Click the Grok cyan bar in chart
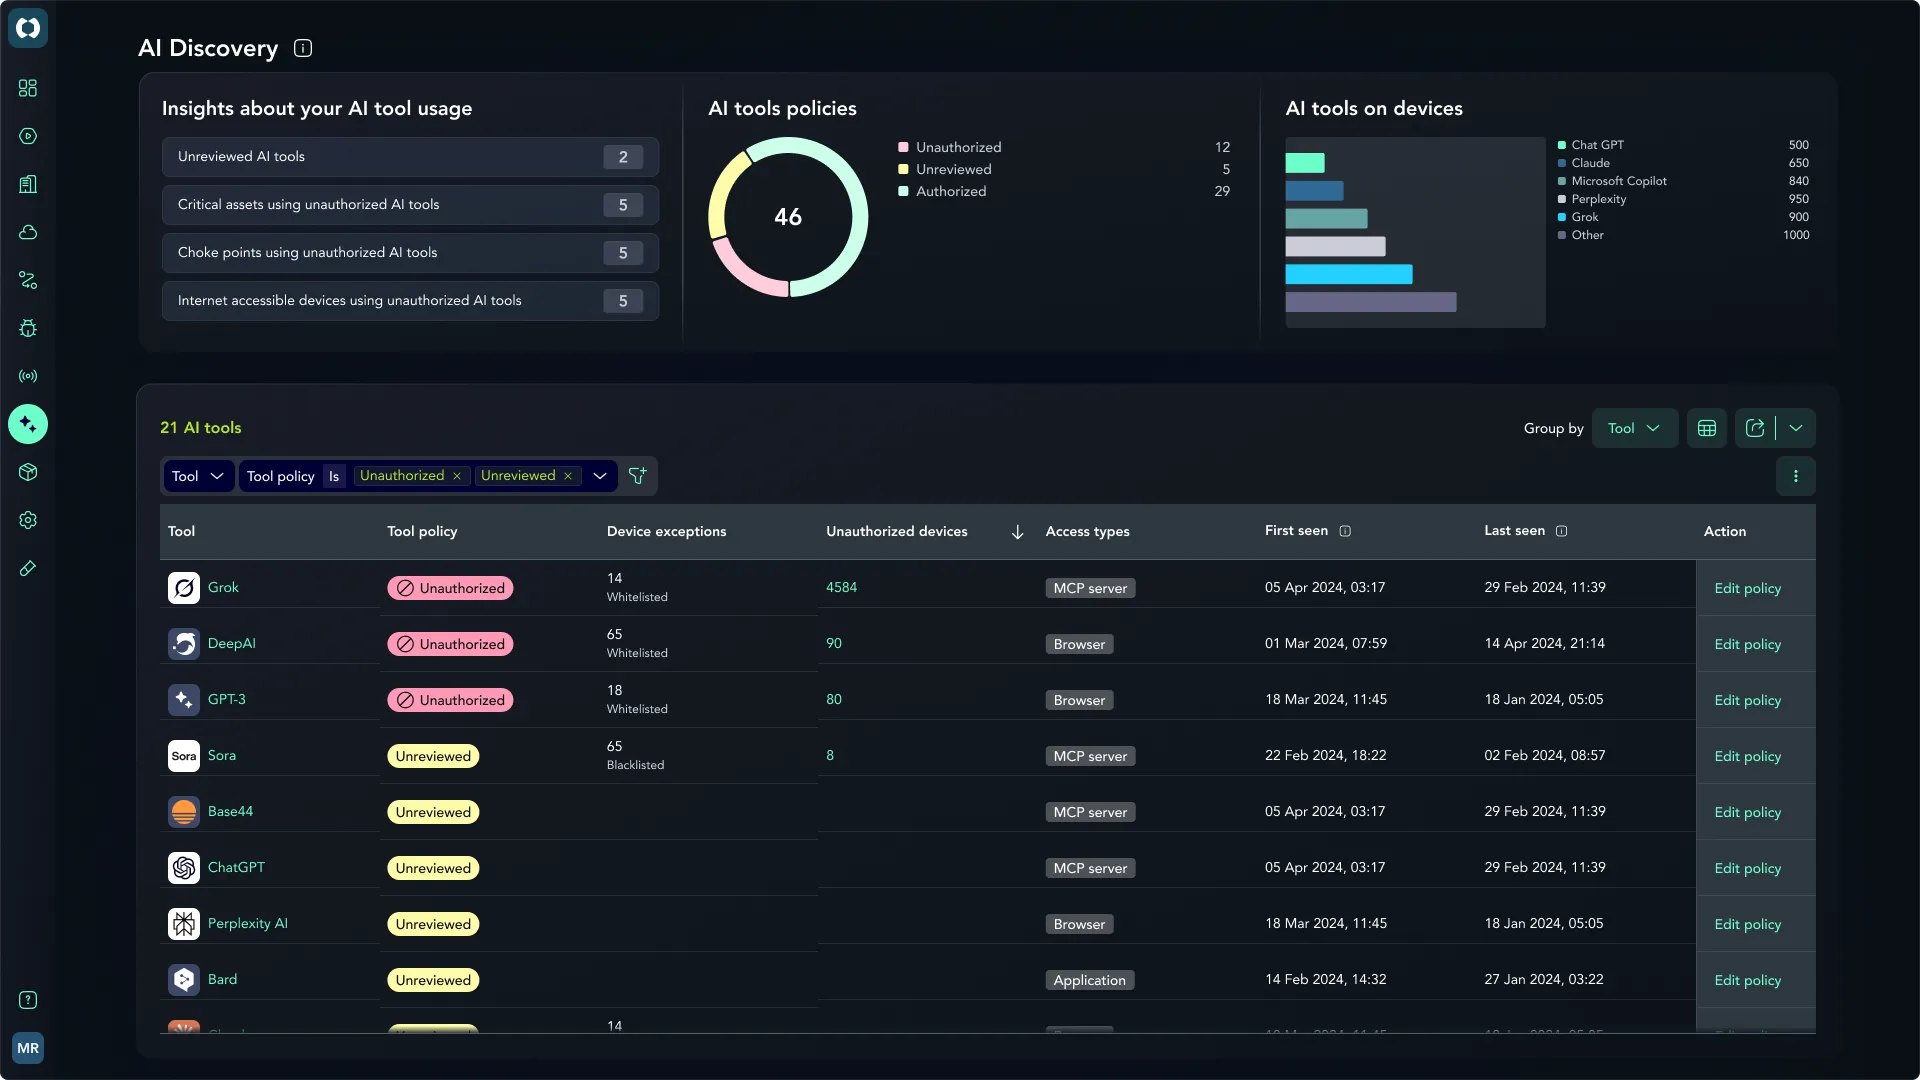 pos(1349,274)
